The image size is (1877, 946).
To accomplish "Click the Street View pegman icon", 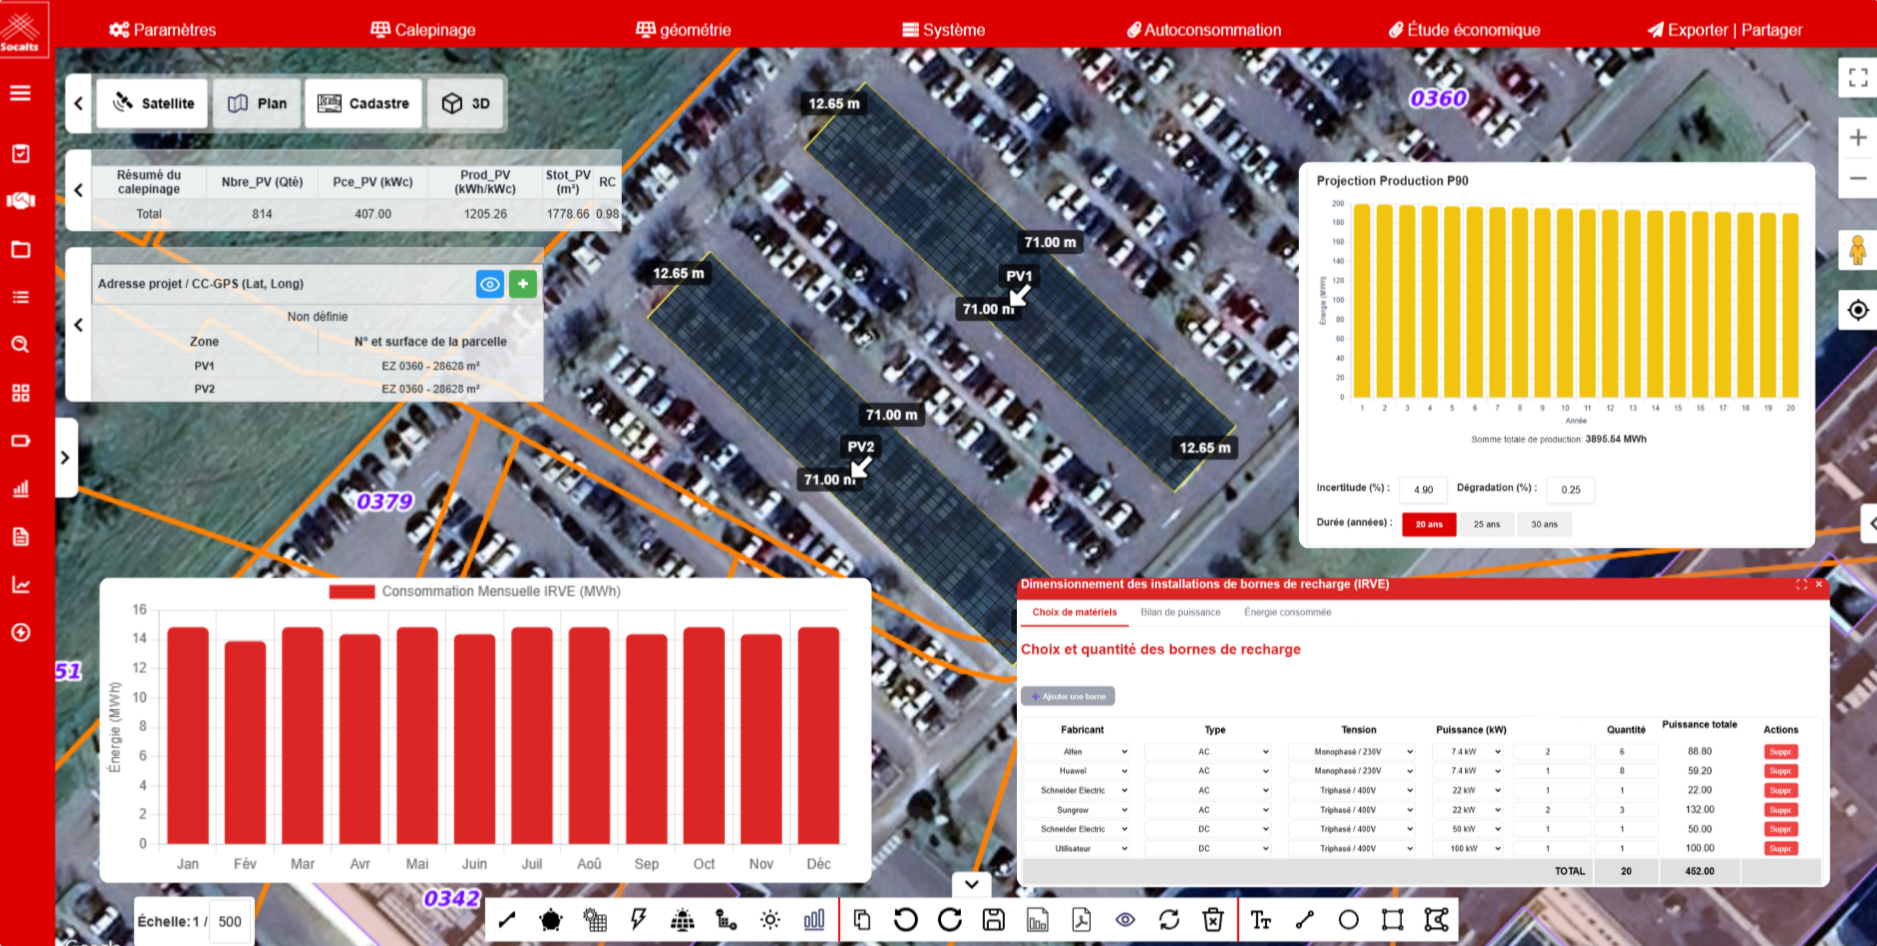I will [x=1858, y=250].
